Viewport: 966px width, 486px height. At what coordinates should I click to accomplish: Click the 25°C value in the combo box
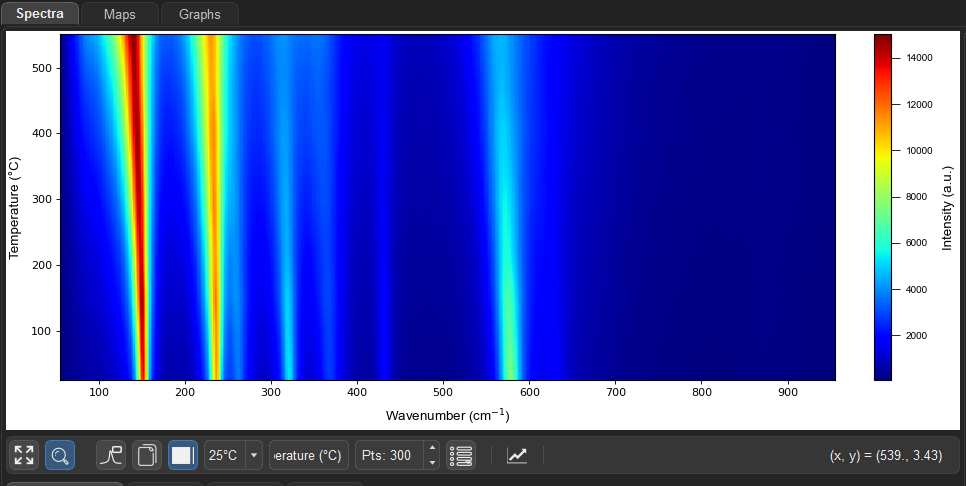[x=224, y=456]
